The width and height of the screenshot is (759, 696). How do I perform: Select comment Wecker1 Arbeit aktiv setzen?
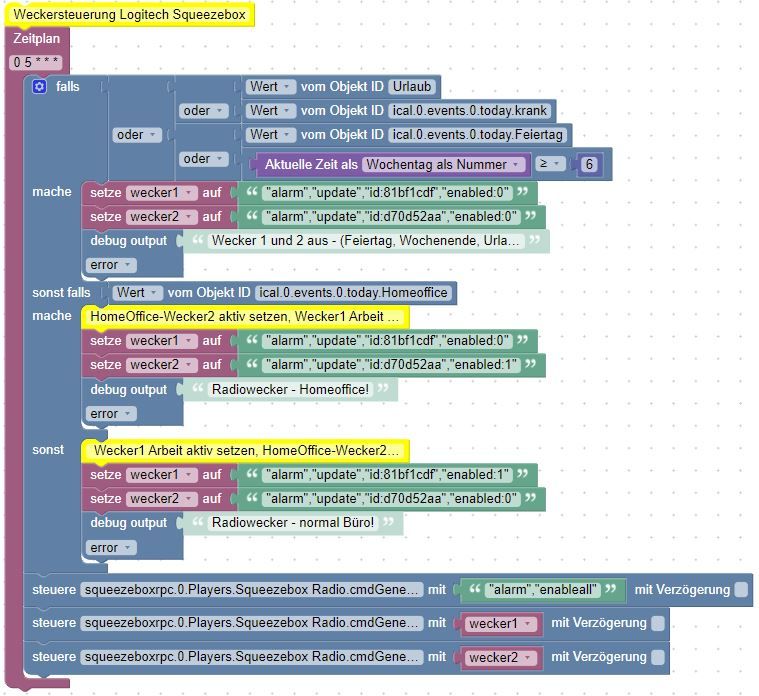pos(245,451)
